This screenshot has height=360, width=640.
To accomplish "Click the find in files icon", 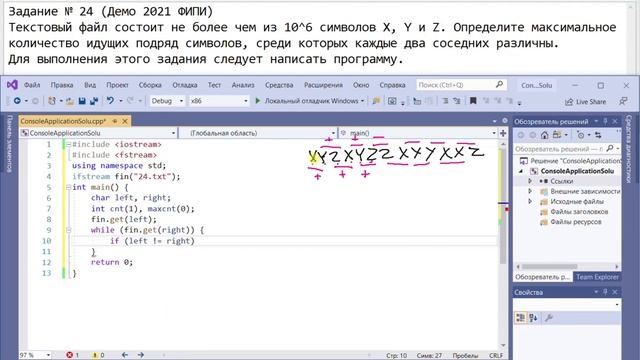I will tap(376, 101).
